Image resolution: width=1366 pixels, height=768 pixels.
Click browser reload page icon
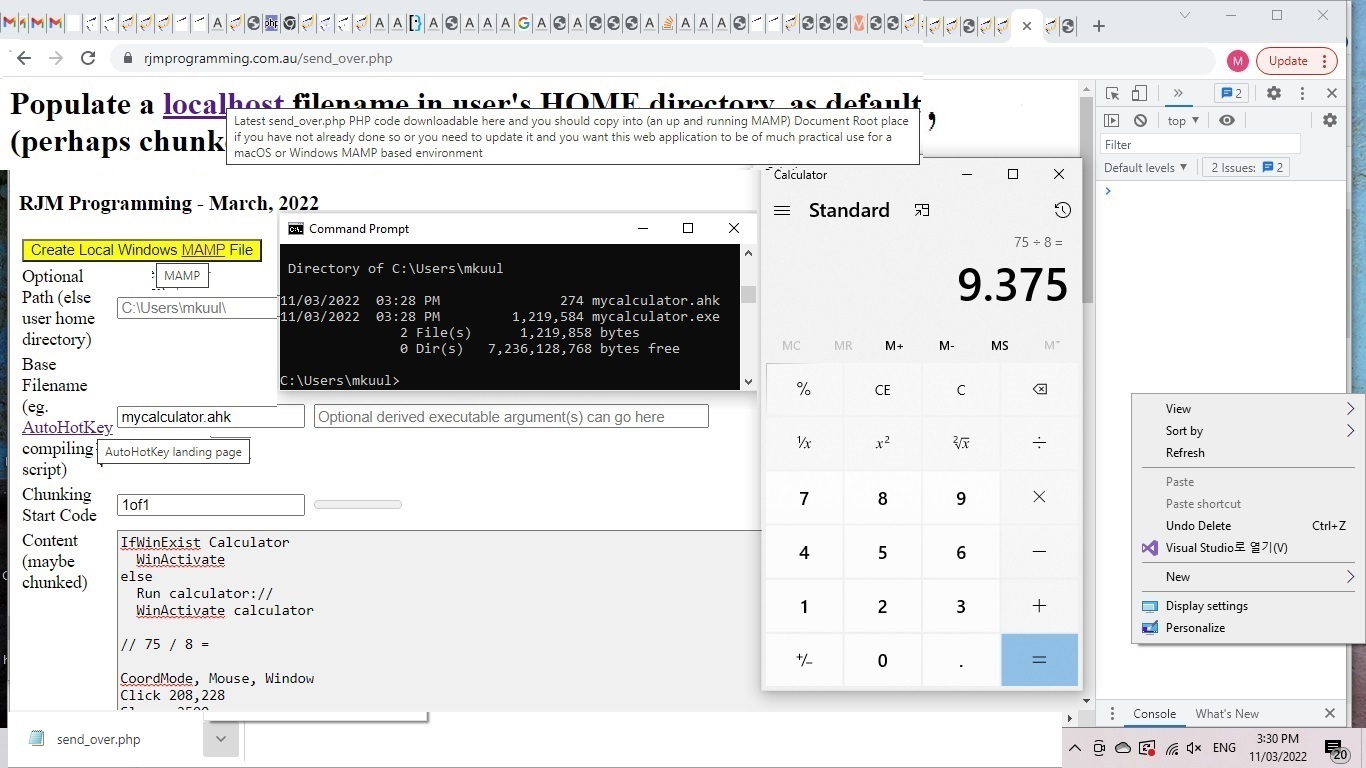(x=88, y=58)
